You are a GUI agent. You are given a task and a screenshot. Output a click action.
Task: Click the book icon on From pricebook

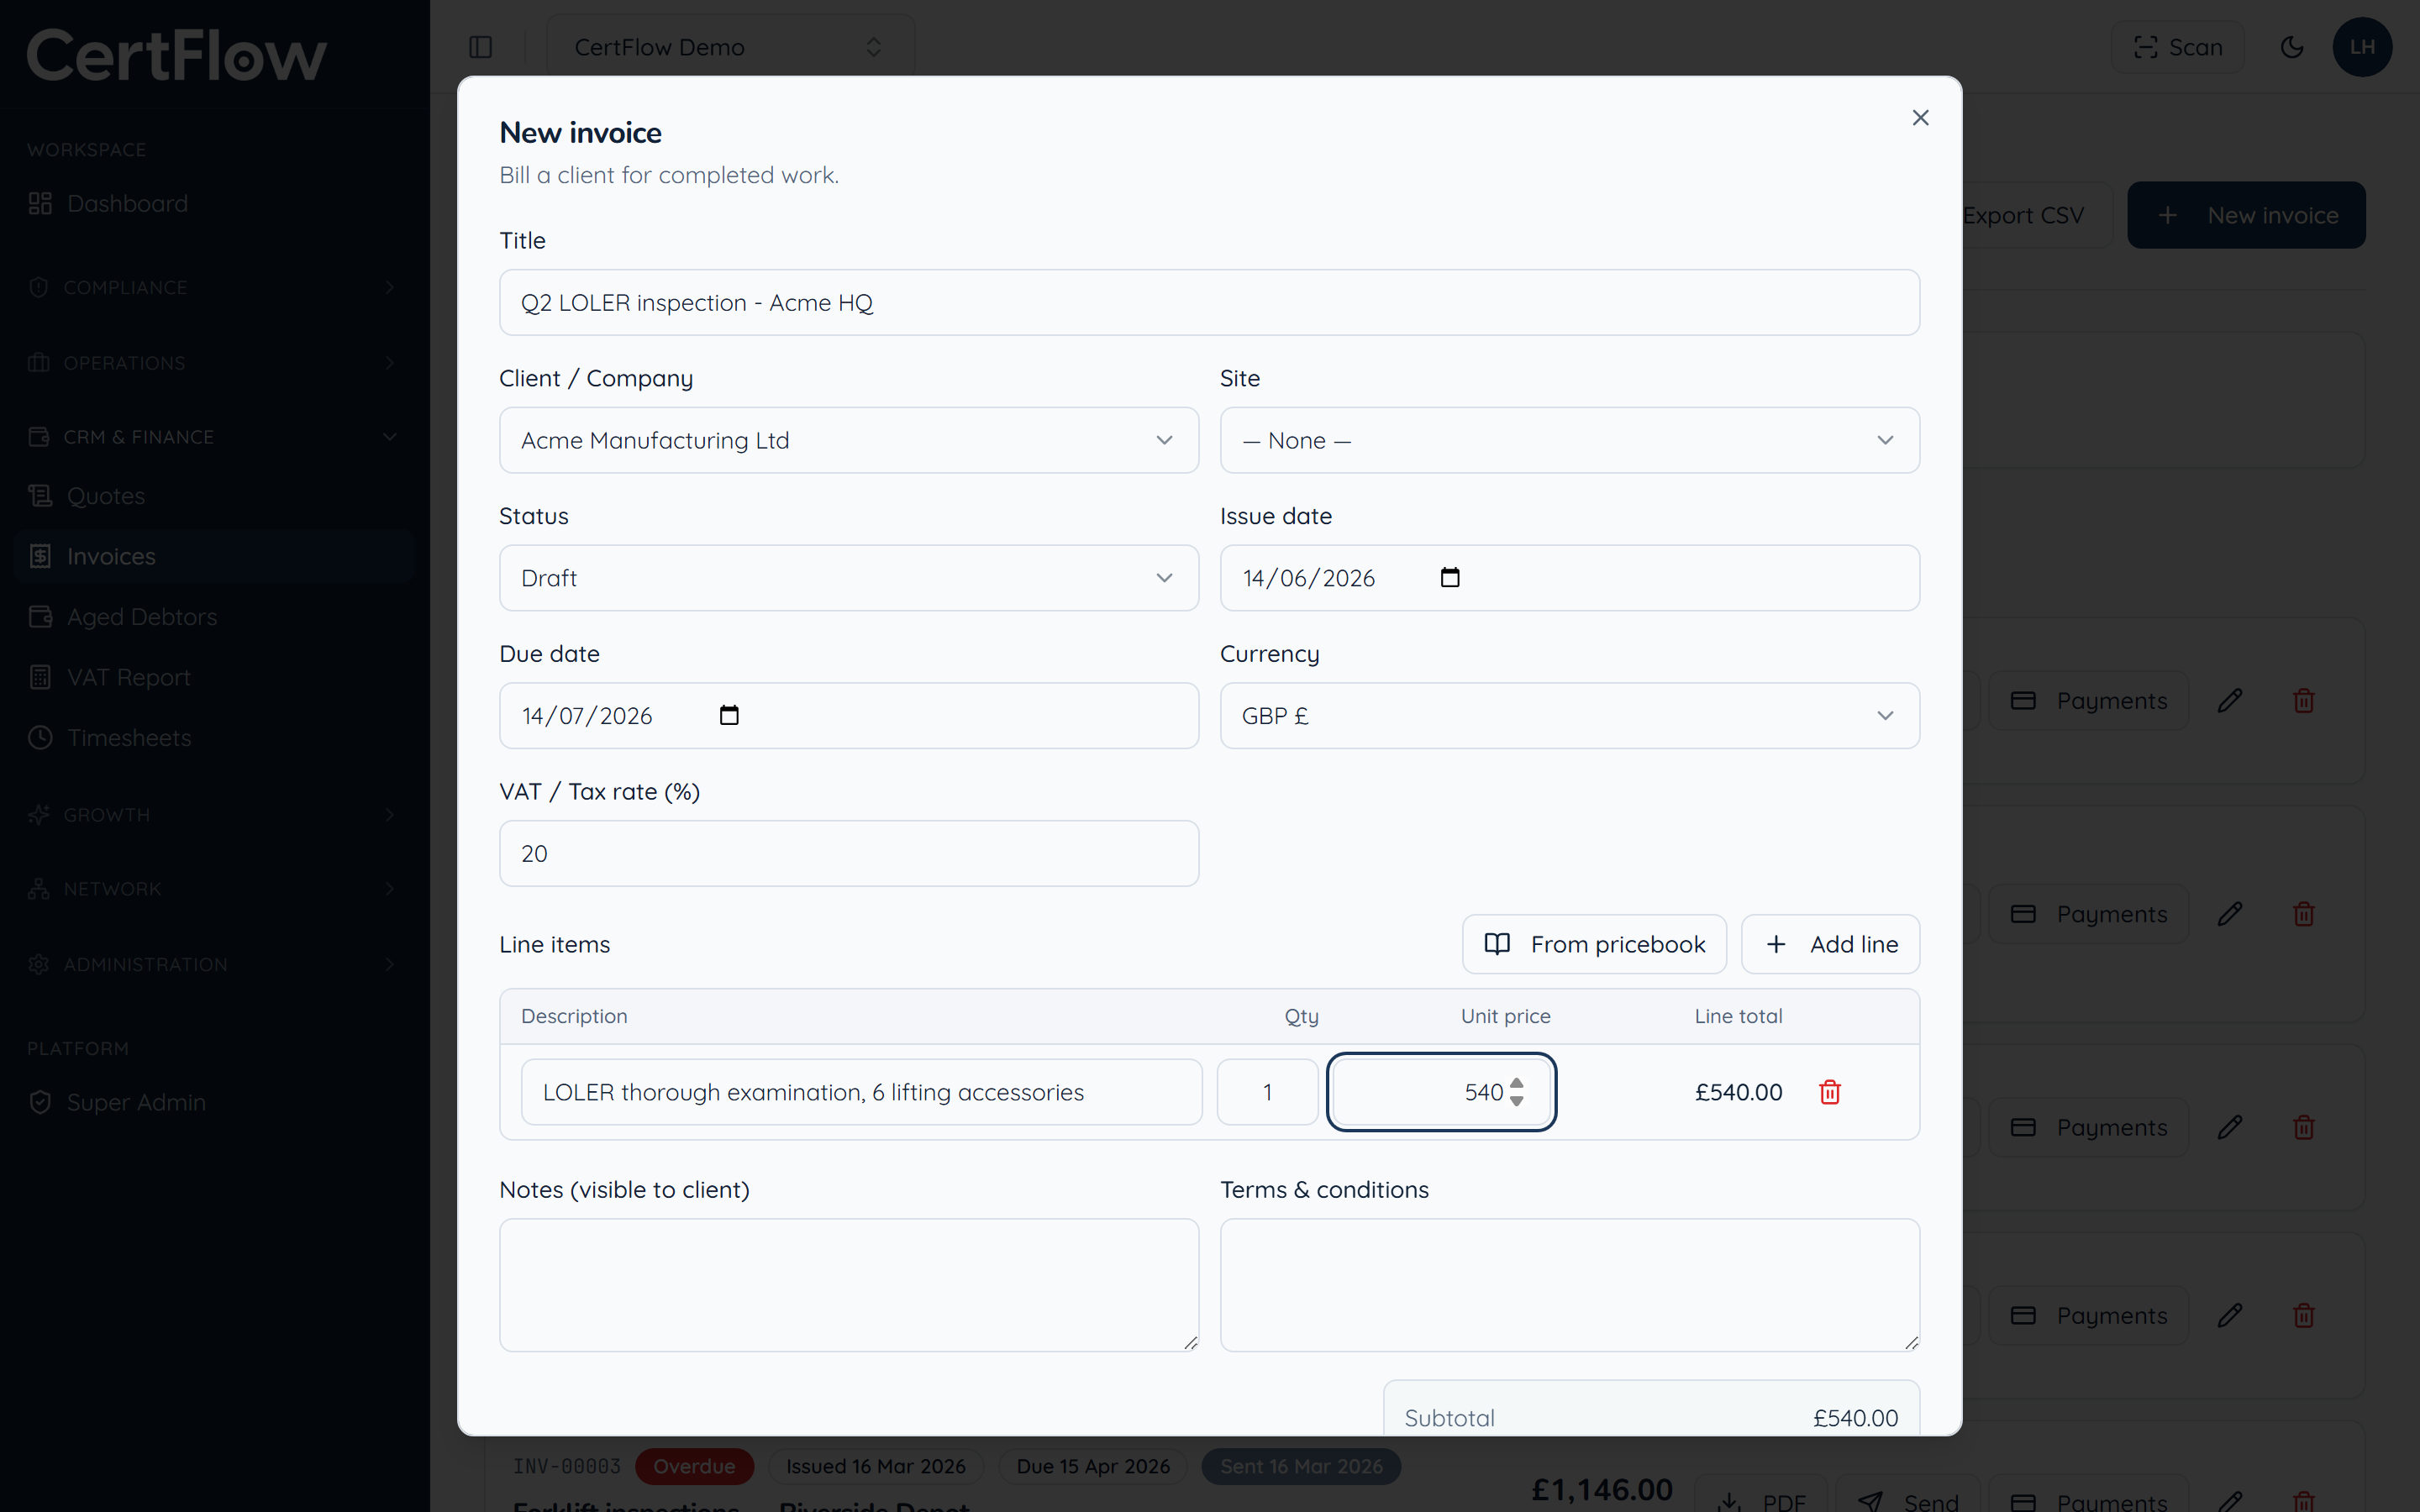[1497, 944]
